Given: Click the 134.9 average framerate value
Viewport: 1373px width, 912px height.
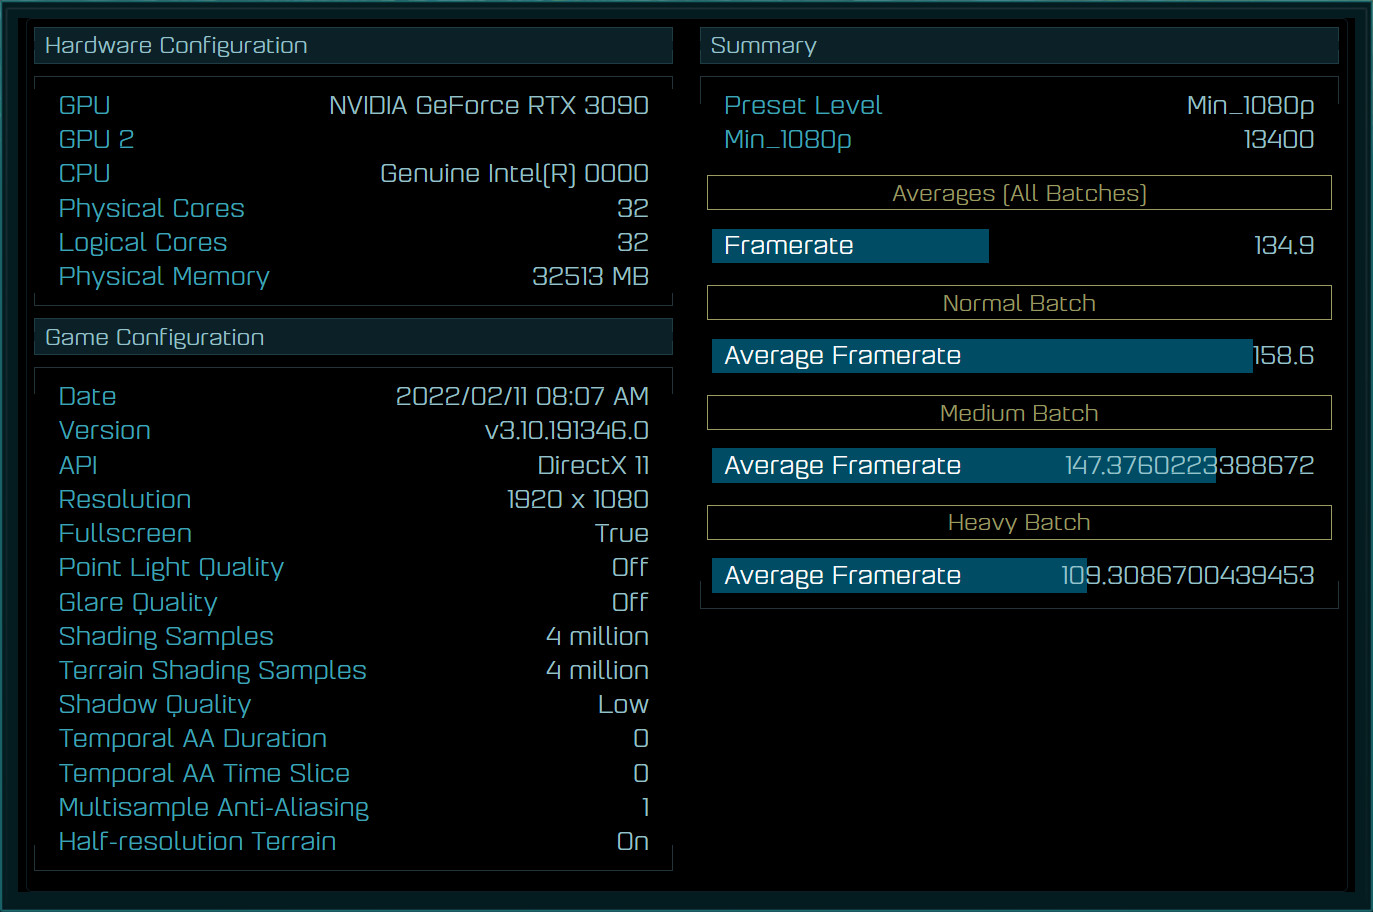Looking at the screenshot, I should [1284, 245].
